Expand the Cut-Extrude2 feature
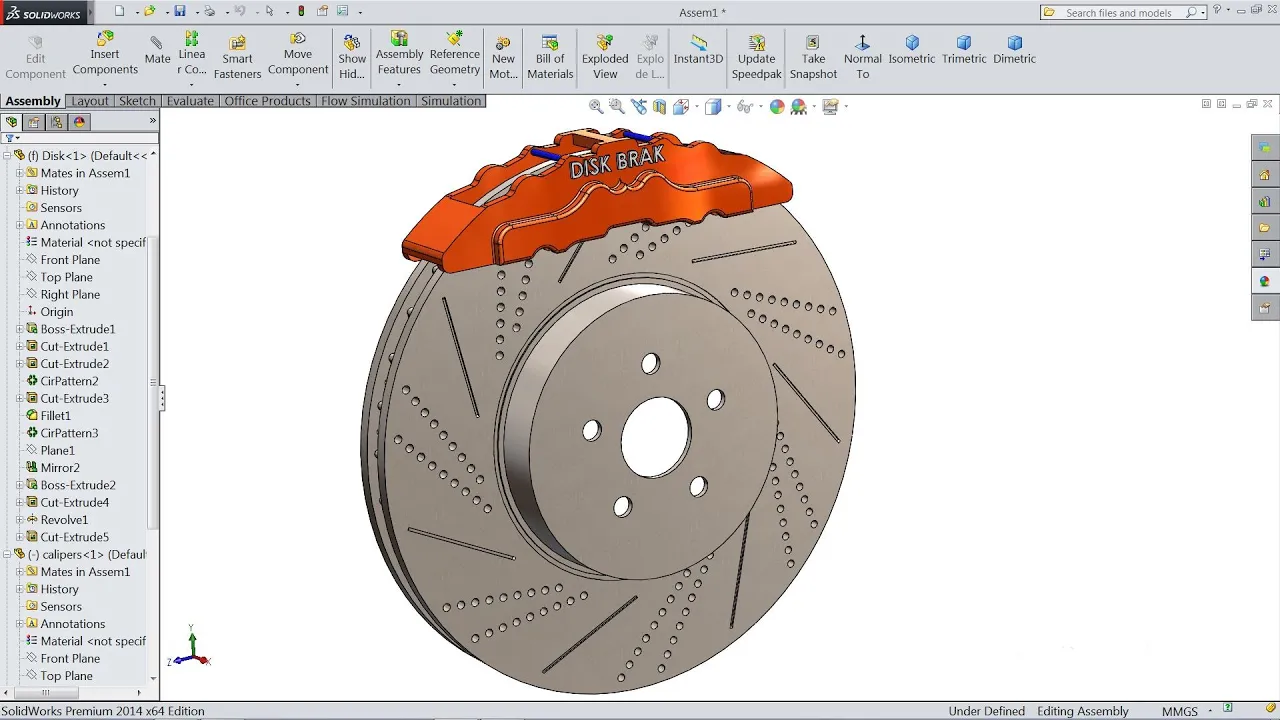This screenshot has width=1280, height=720. click(x=19, y=364)
